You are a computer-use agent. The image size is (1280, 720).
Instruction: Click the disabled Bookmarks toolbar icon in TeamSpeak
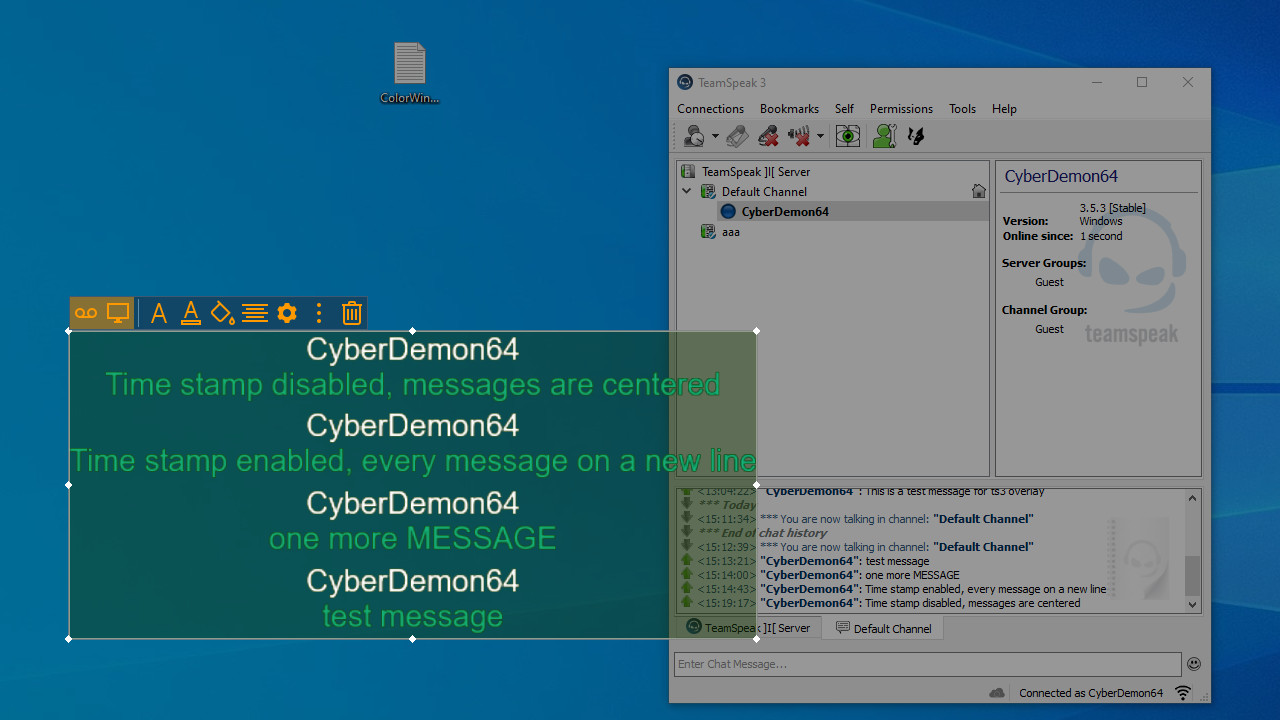[737, 136]
